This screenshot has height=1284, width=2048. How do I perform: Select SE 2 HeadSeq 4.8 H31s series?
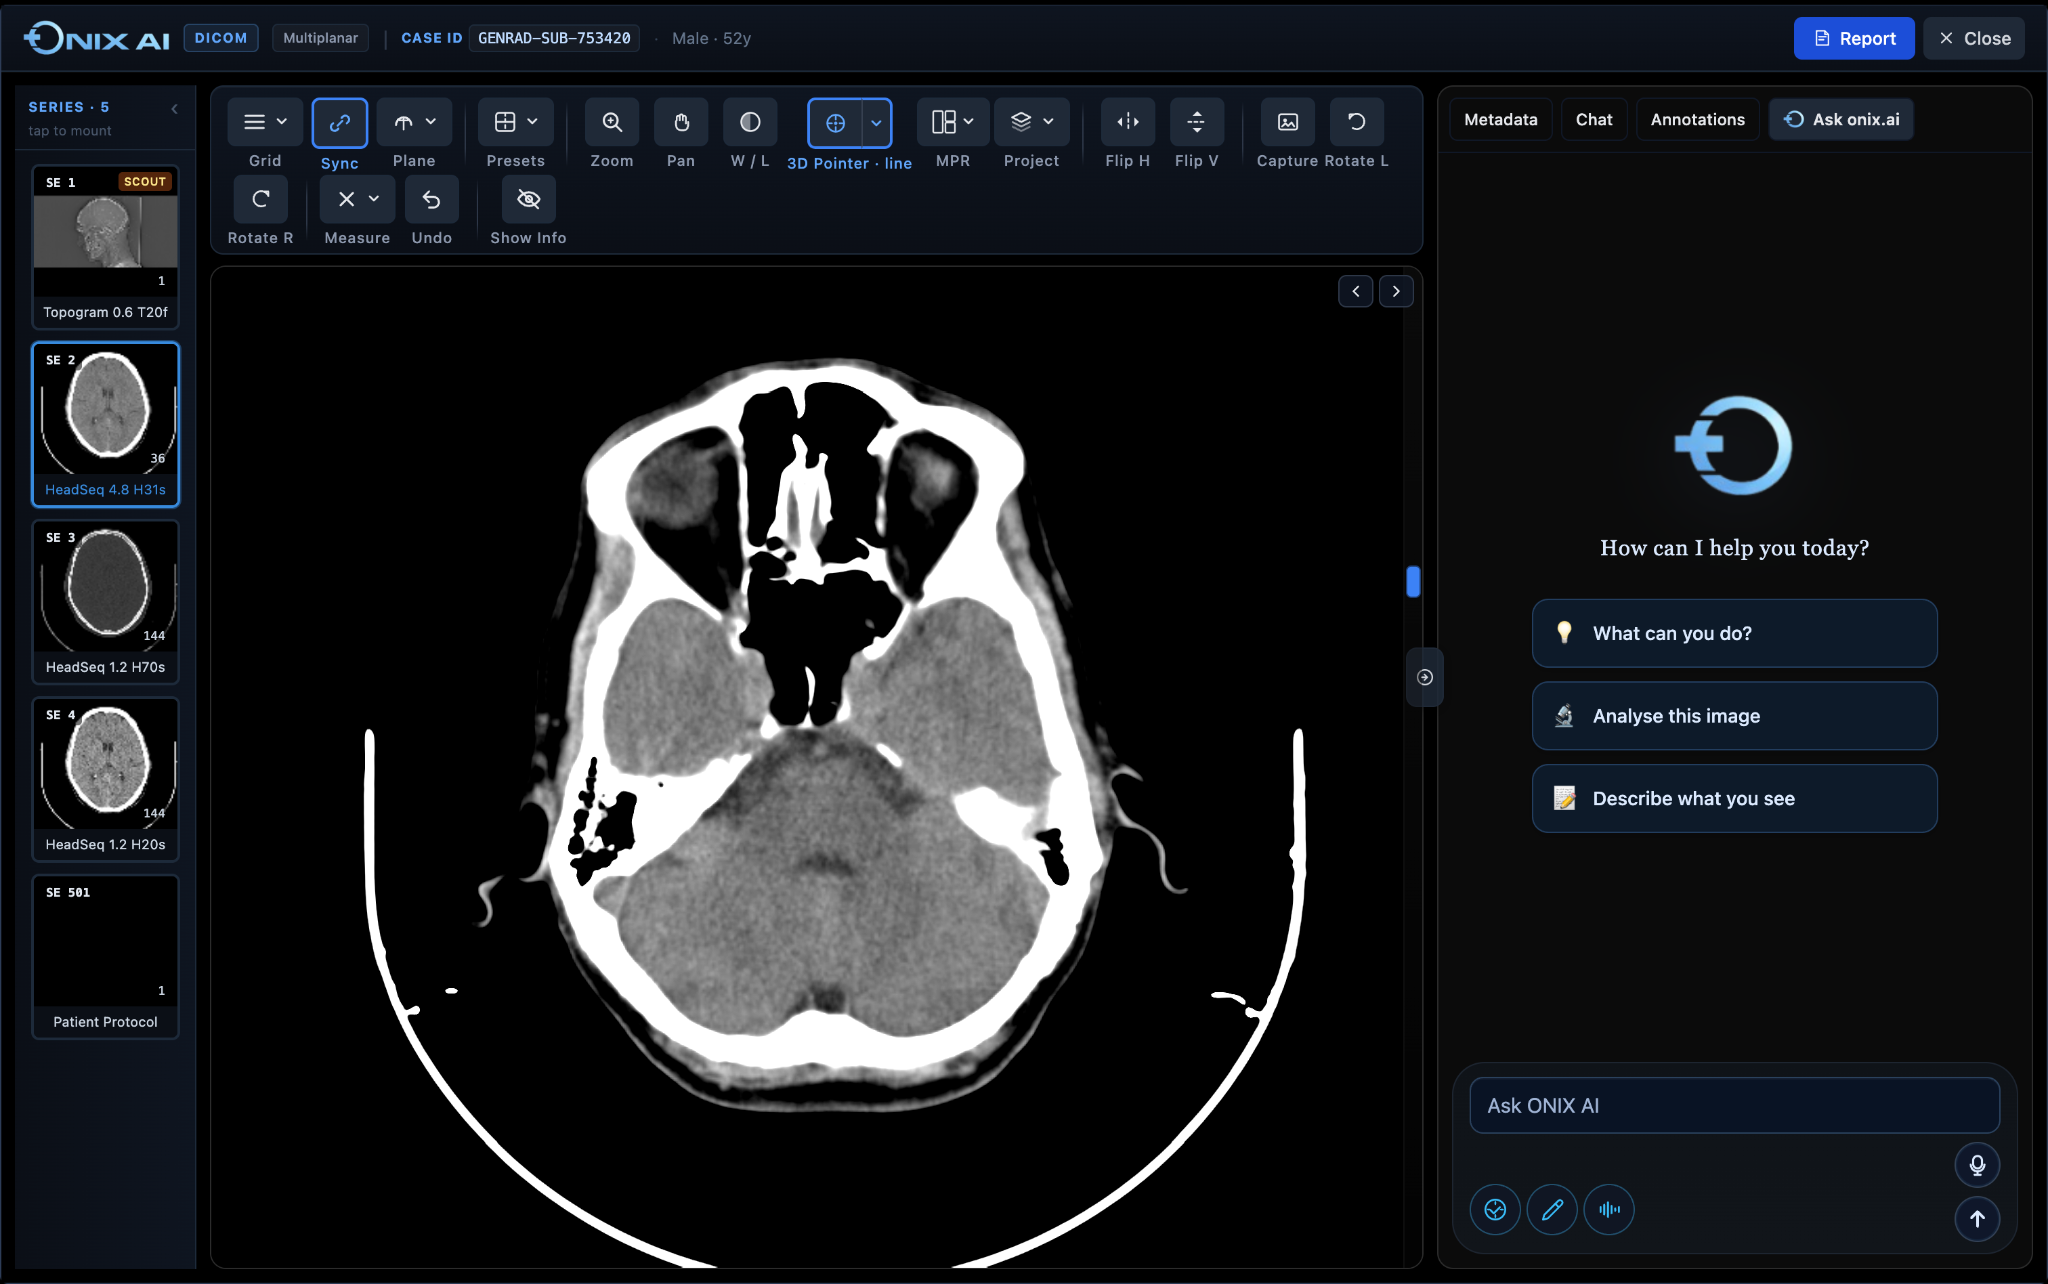105,424
